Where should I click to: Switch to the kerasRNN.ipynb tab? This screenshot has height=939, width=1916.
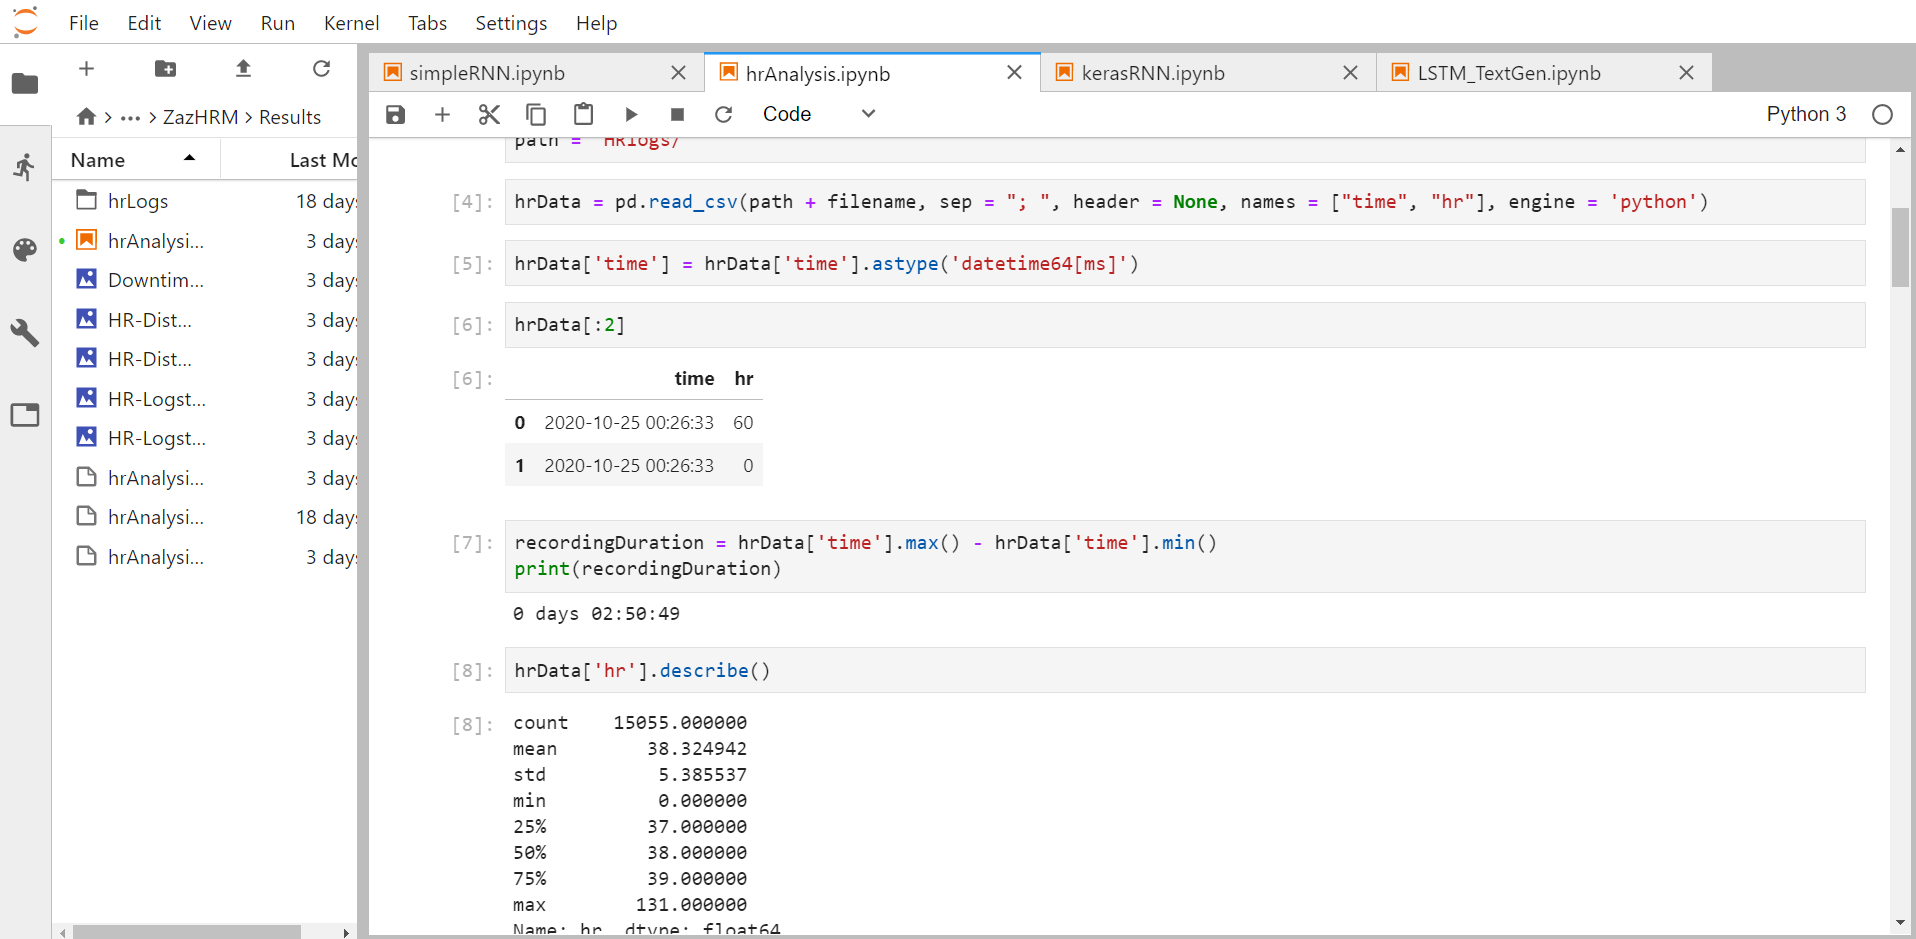[1153, 73]
